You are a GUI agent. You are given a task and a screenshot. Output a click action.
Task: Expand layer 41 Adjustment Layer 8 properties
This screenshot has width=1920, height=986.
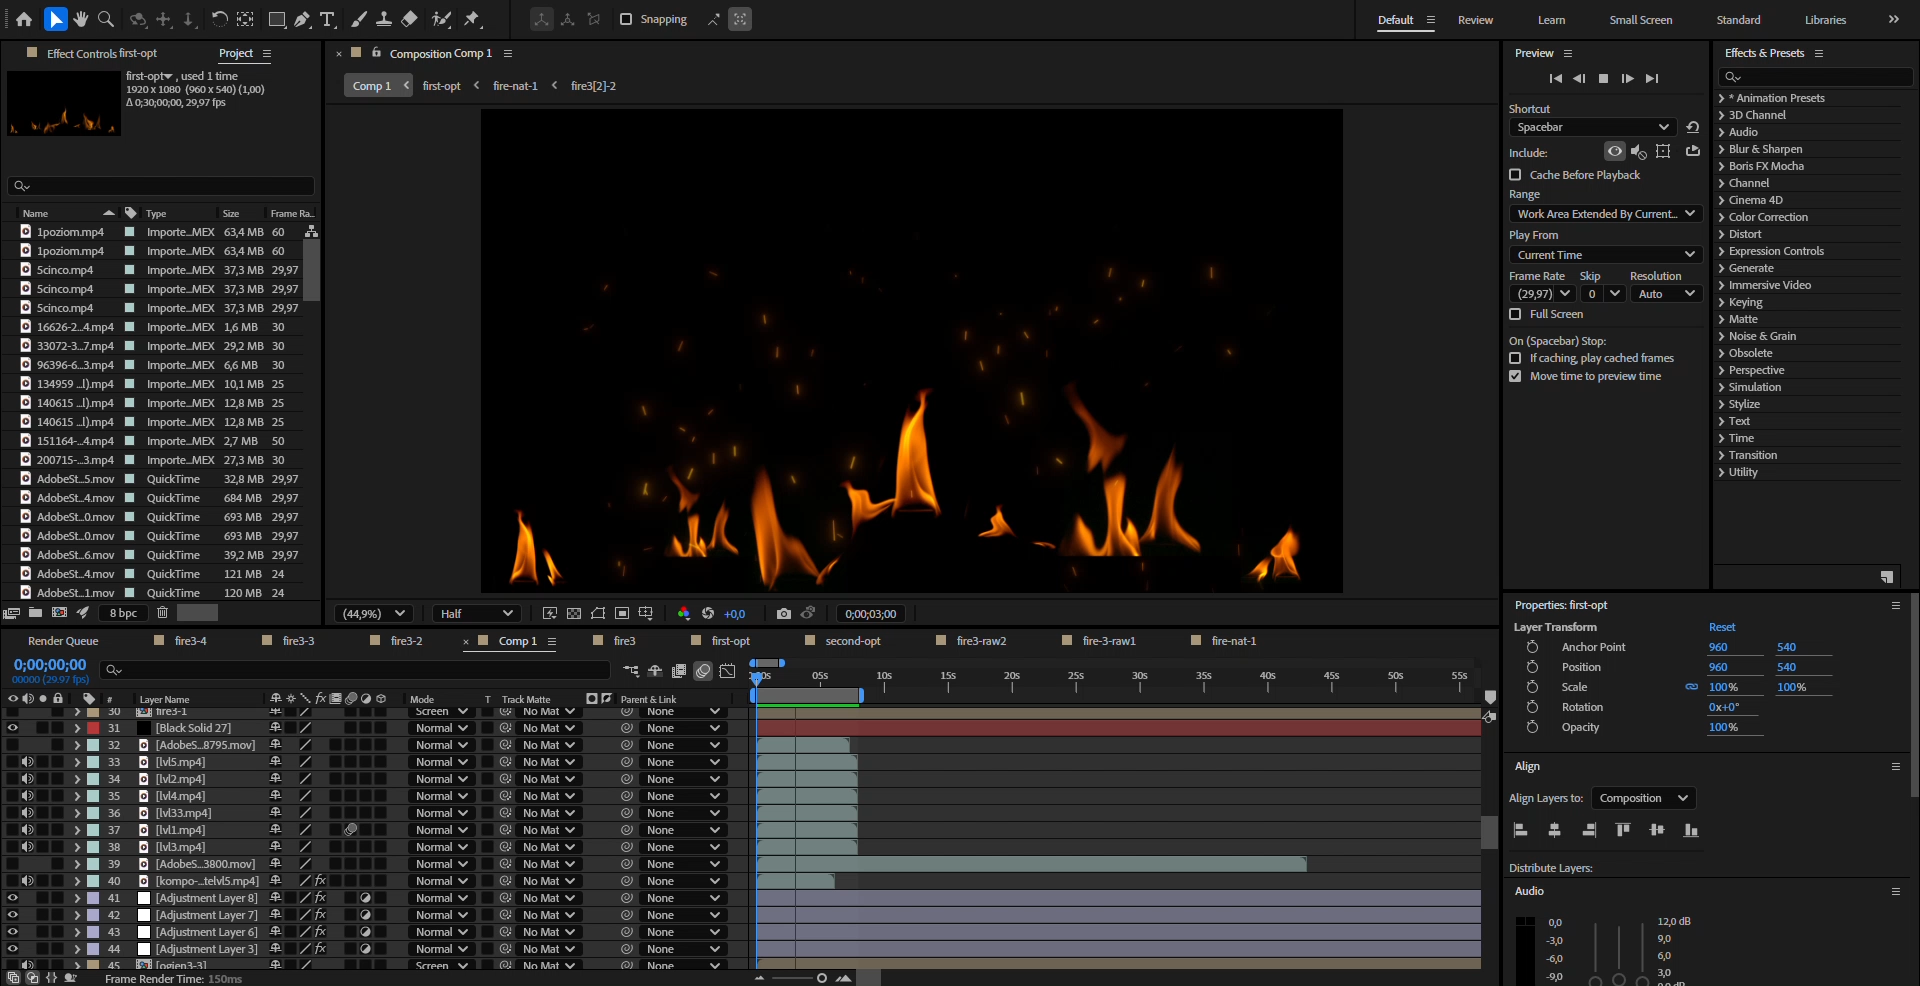pos(76,898)
